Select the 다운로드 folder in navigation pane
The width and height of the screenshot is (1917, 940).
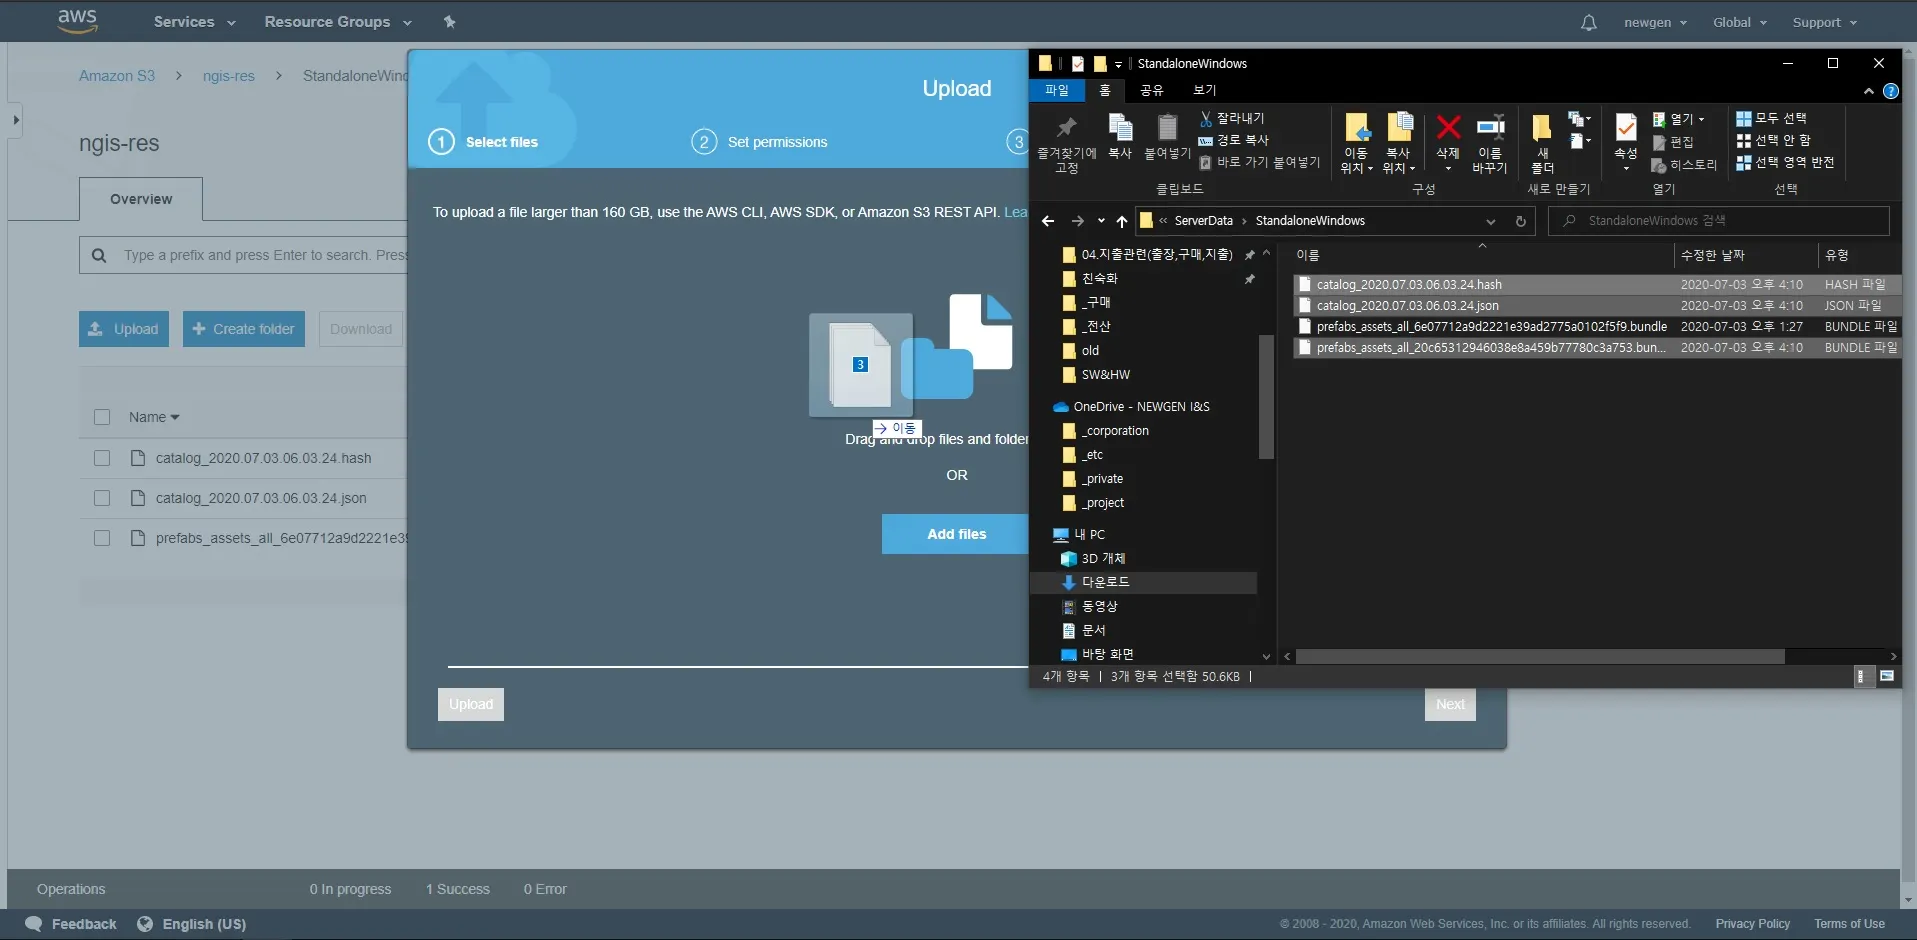click(1144, 582)
